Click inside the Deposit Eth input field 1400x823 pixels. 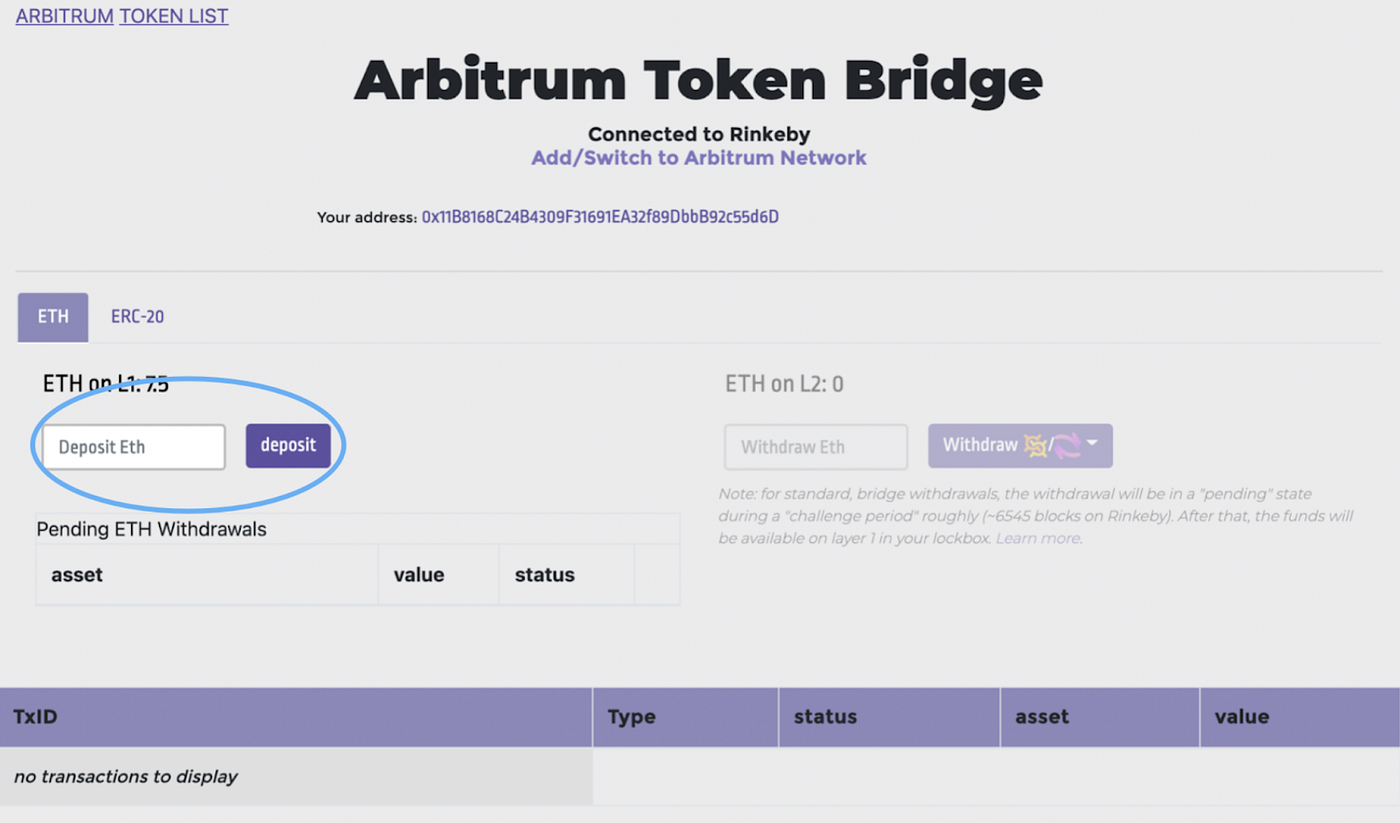click(x=132, y=447)
